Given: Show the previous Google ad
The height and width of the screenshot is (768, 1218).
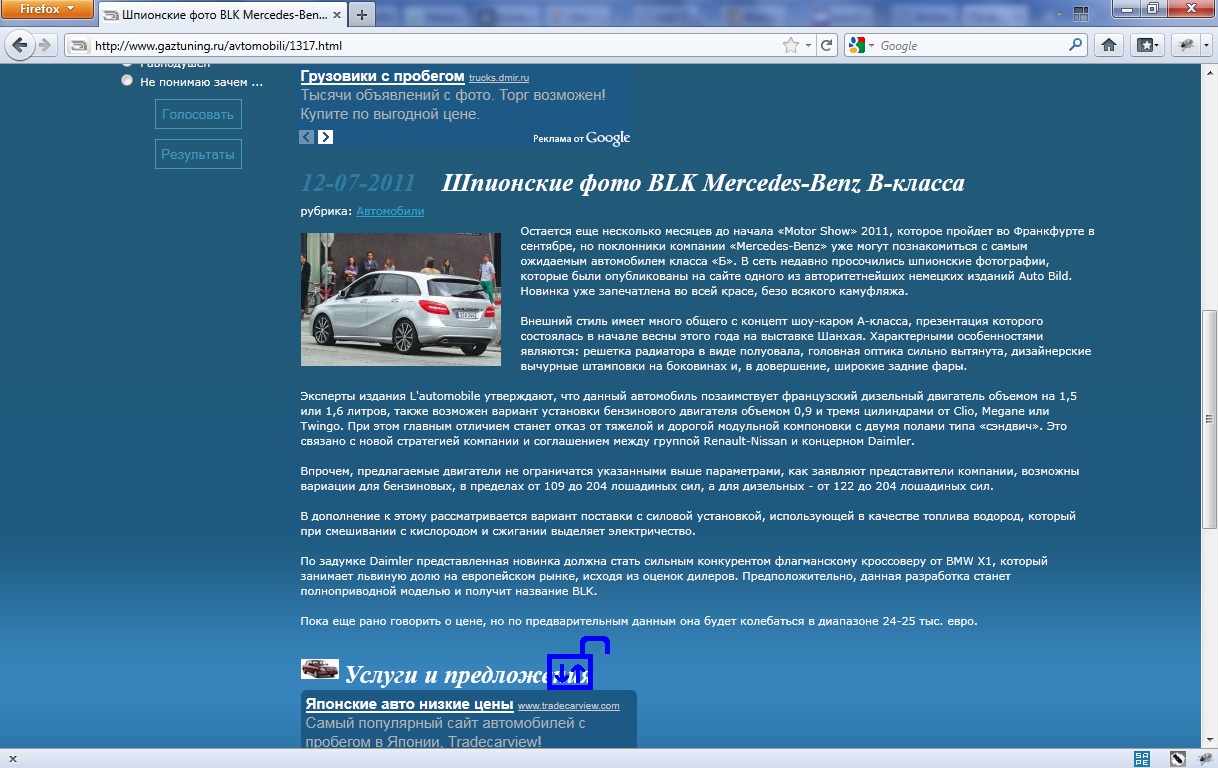Looking at the screenshot, I should point(307,137).
